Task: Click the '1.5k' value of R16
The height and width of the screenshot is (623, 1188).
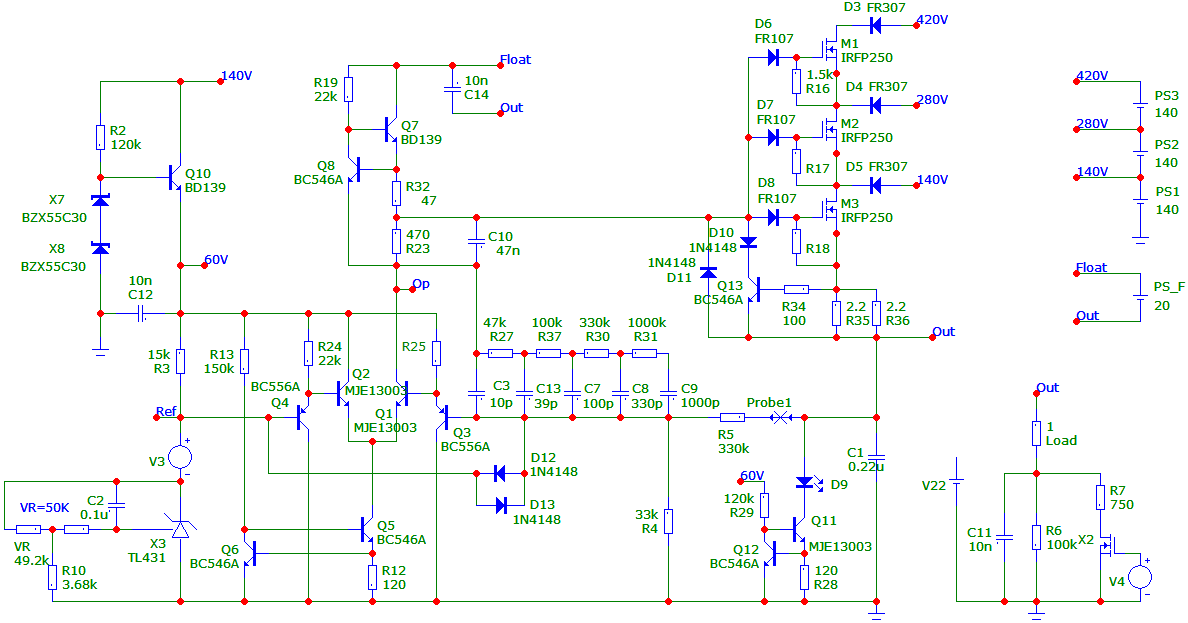Action: tap(821, 74)
